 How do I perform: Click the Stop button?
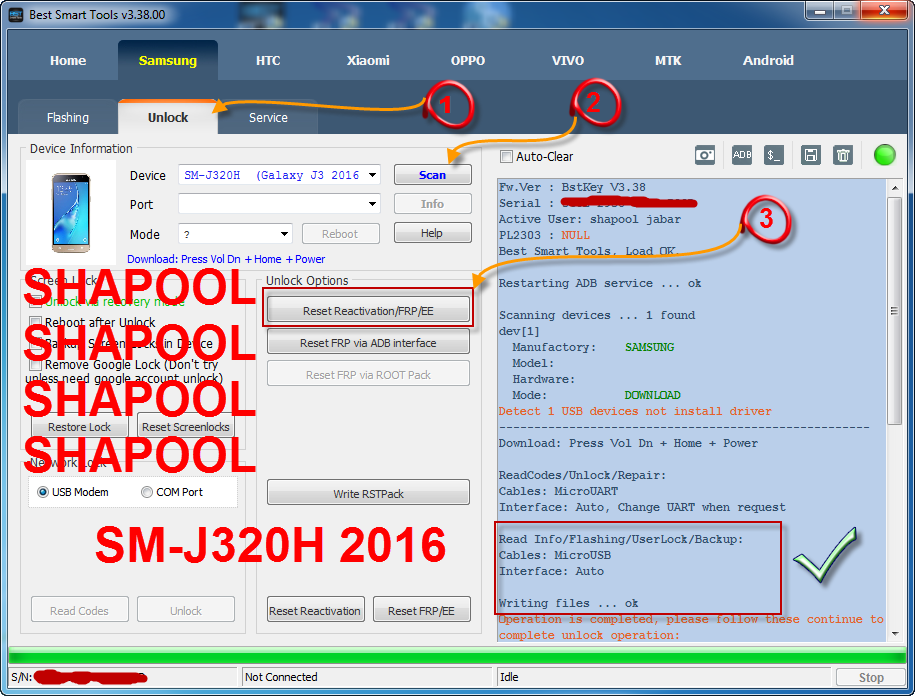pos(871,677)
